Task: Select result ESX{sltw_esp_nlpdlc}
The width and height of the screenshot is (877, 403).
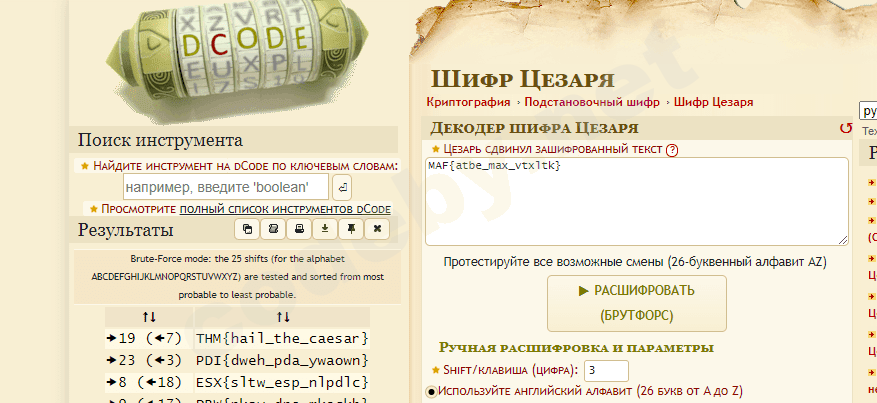Action: tap(282, 382)
